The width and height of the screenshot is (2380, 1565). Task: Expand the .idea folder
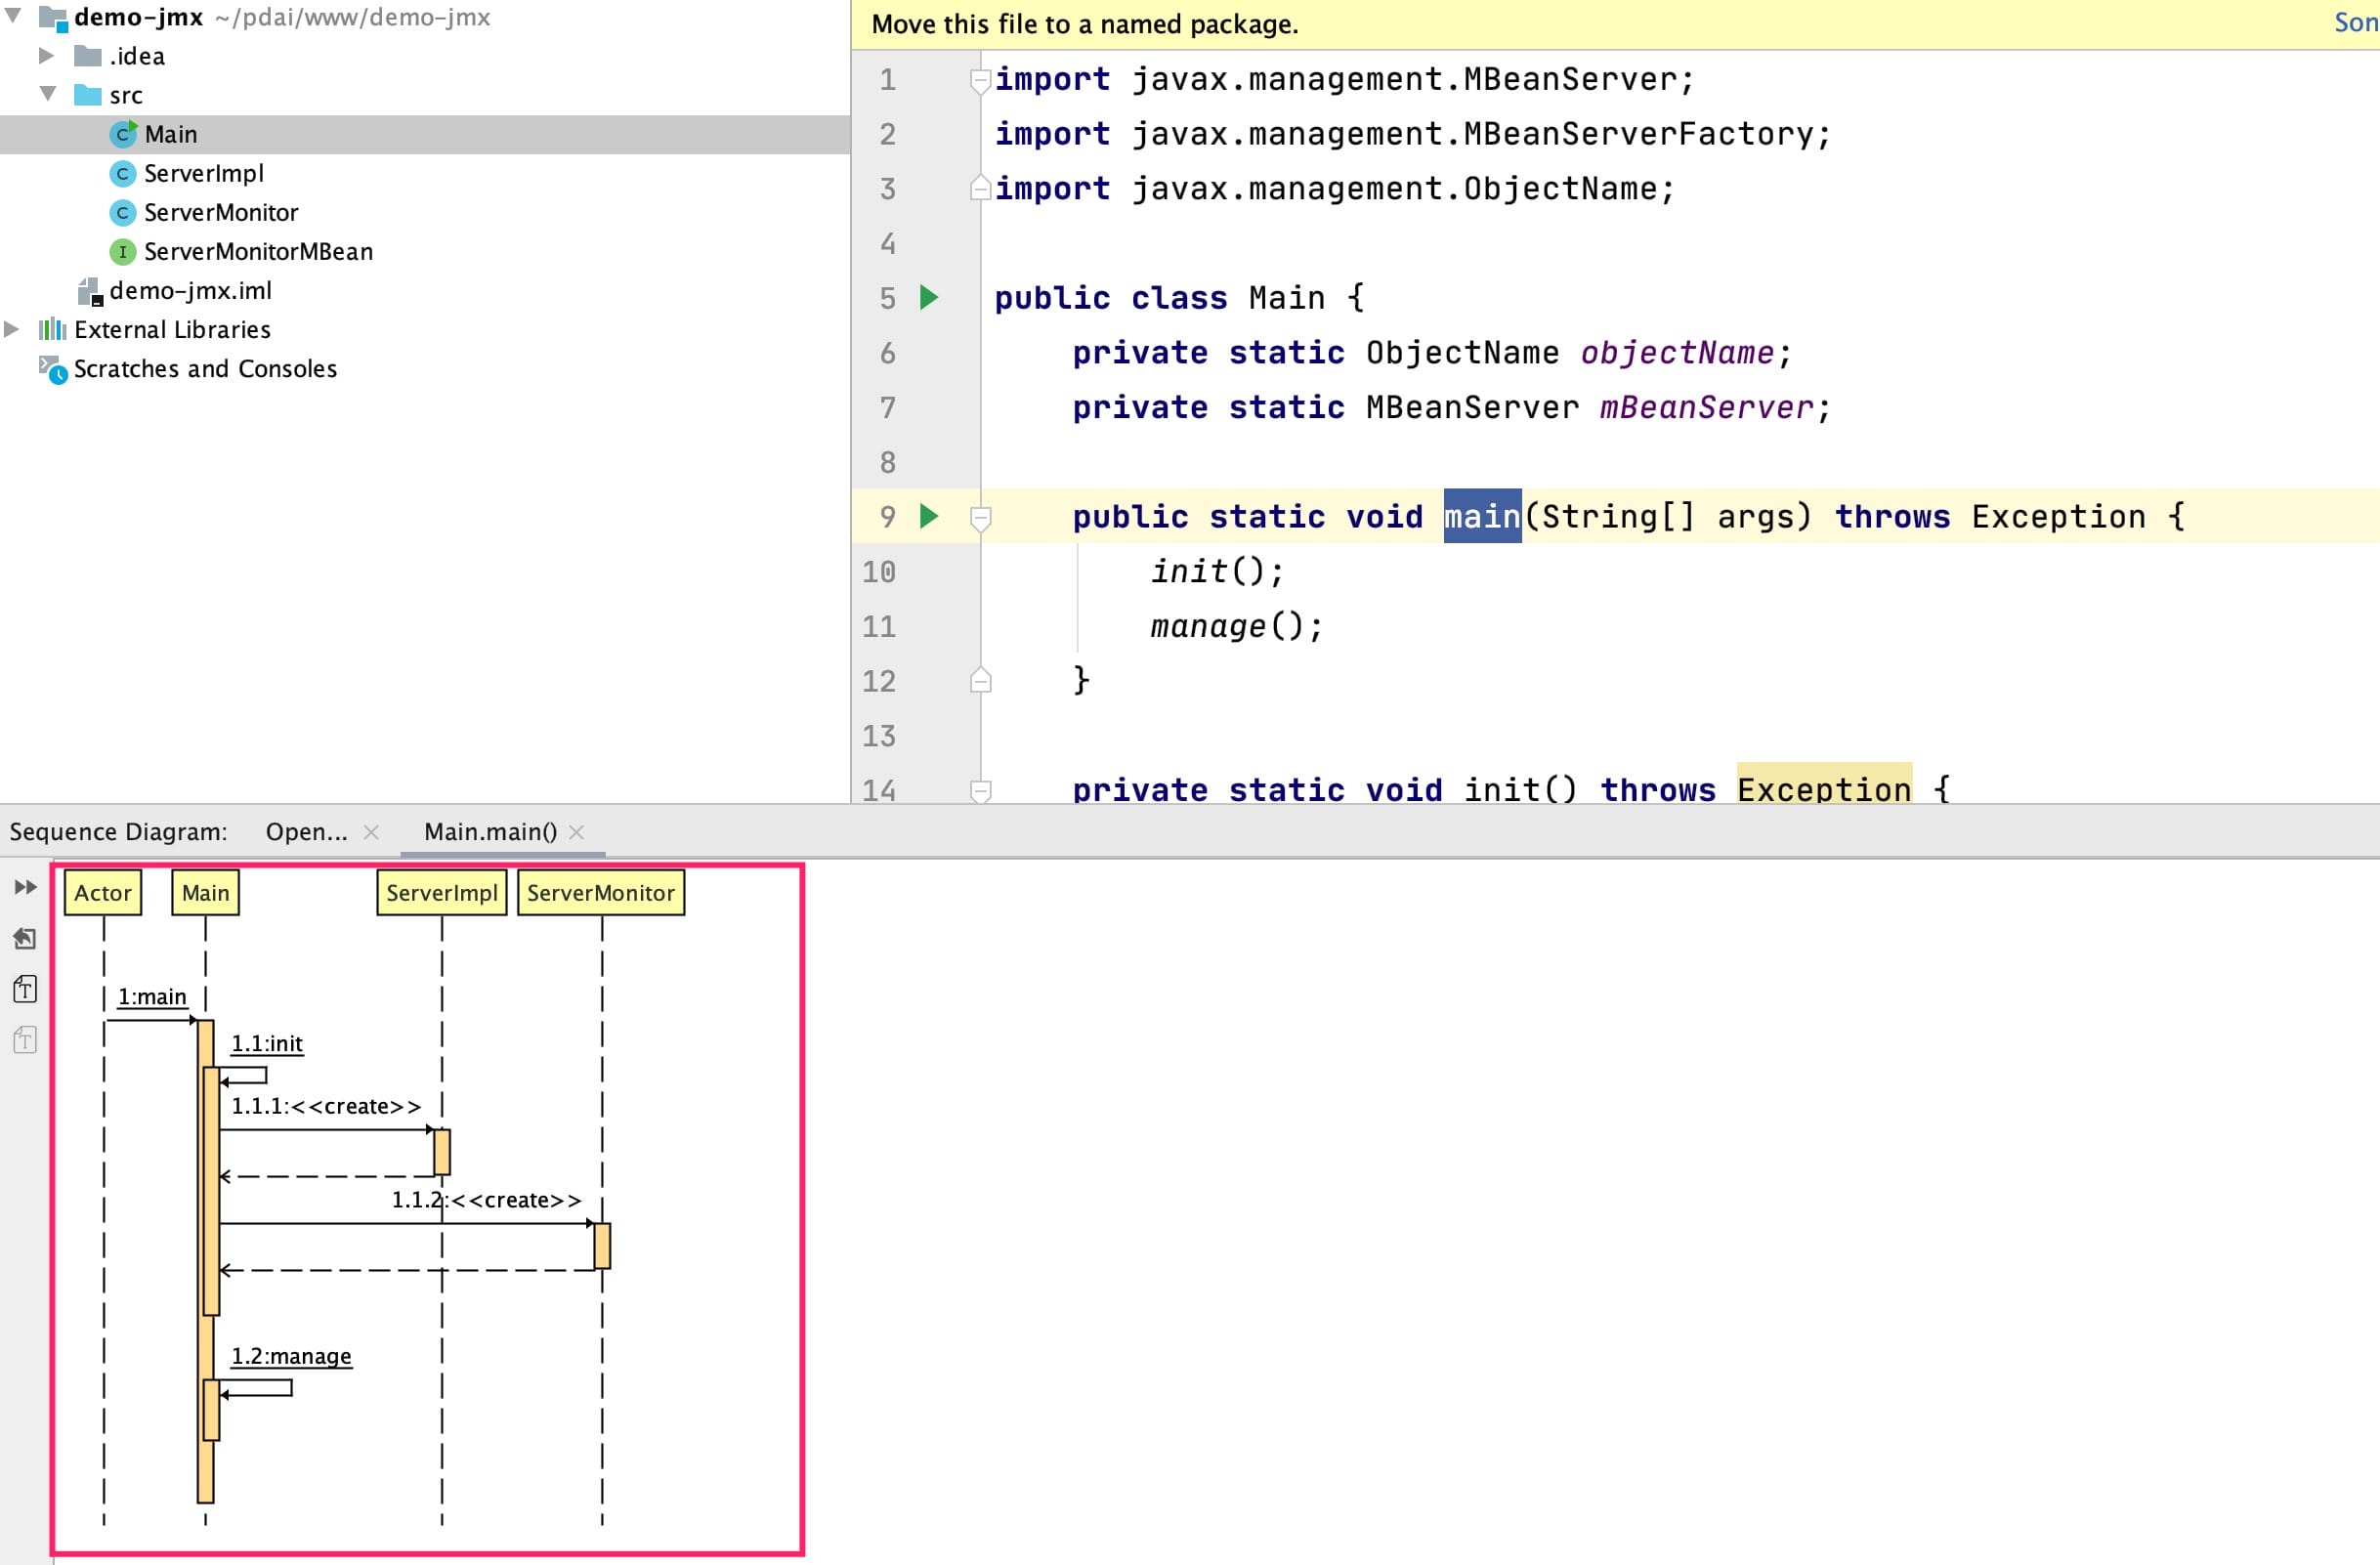click(x=46, y=56)
